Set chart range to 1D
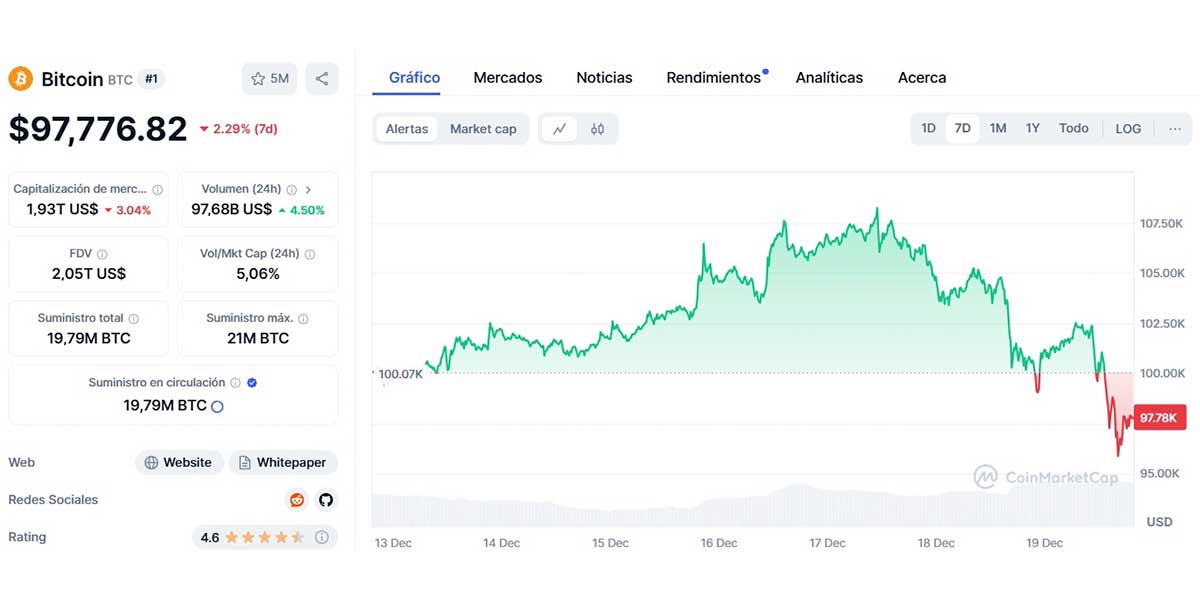 (x=928, y=129)
